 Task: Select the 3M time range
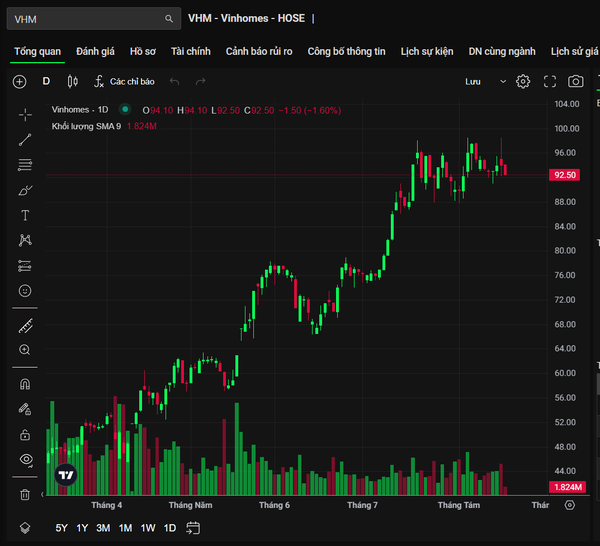click(x=103, y=528)
